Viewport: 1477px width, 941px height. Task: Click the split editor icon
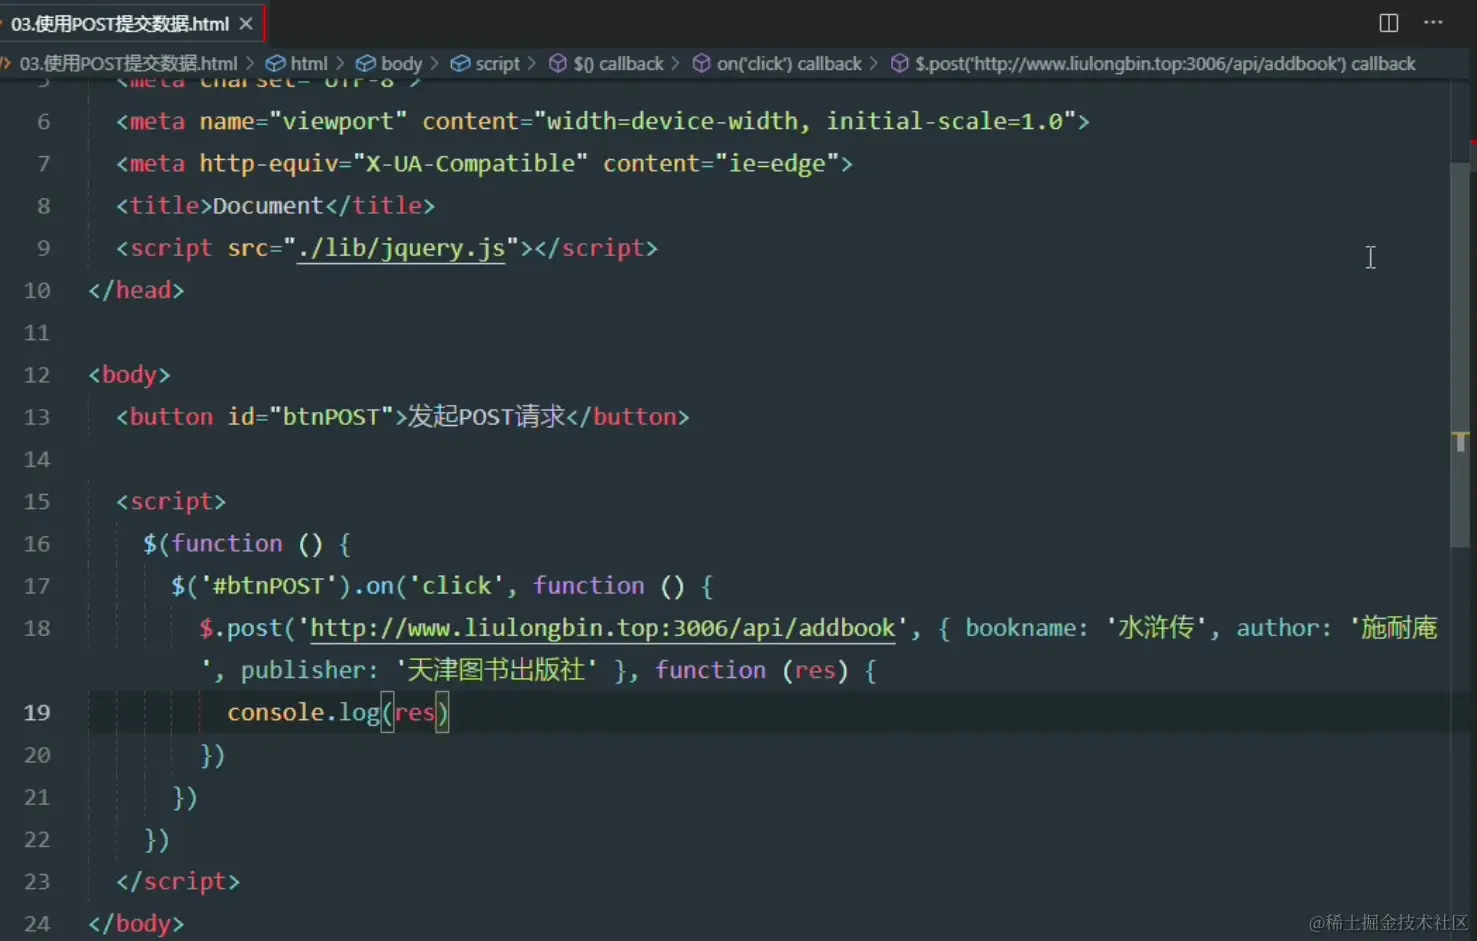(x=1388, y=22)
